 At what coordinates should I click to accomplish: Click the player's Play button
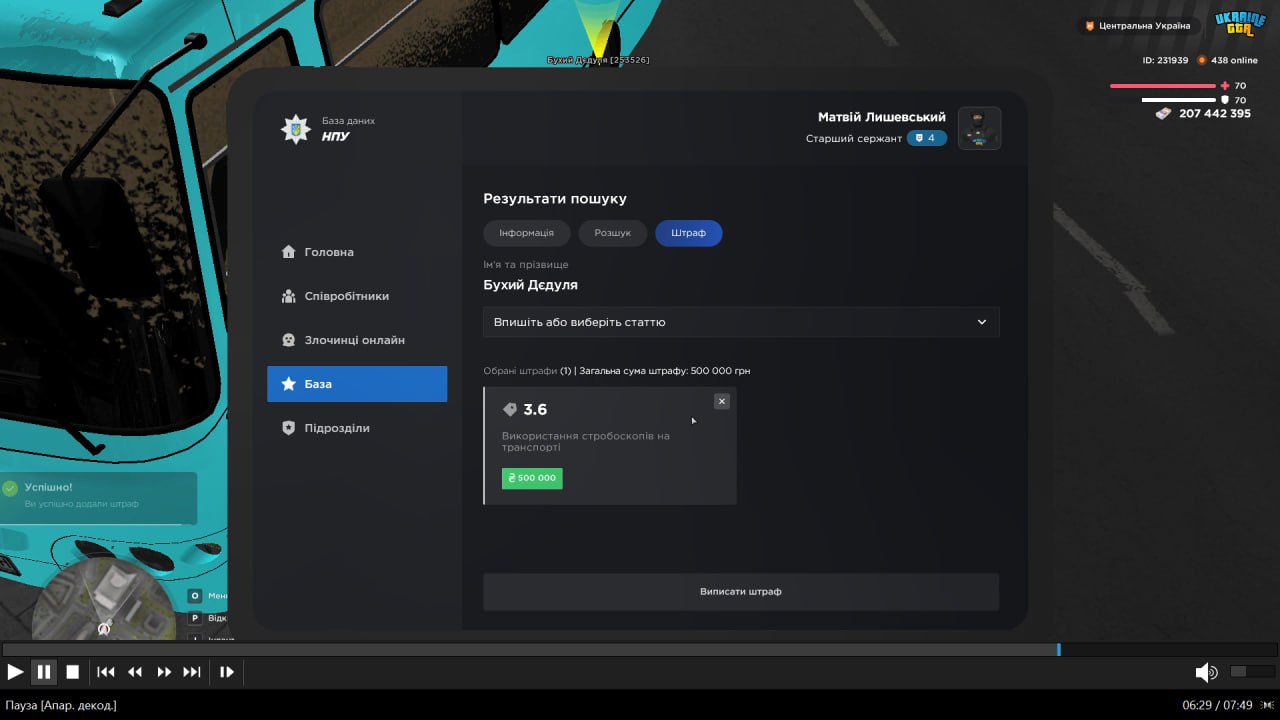(15, 672)
